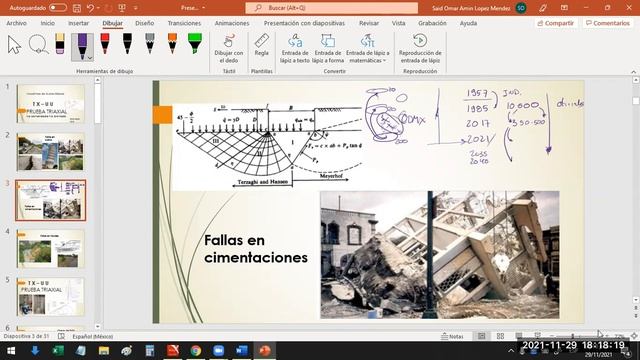Click the collapsed building photo
640x360 pixels.
[x=440, y=255]
